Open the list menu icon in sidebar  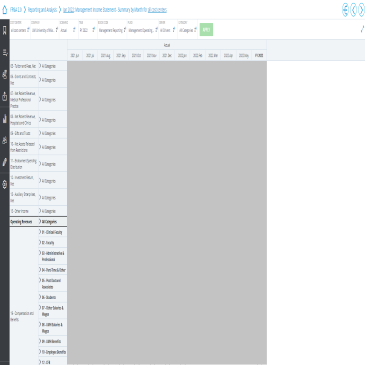tap(4, 52)
